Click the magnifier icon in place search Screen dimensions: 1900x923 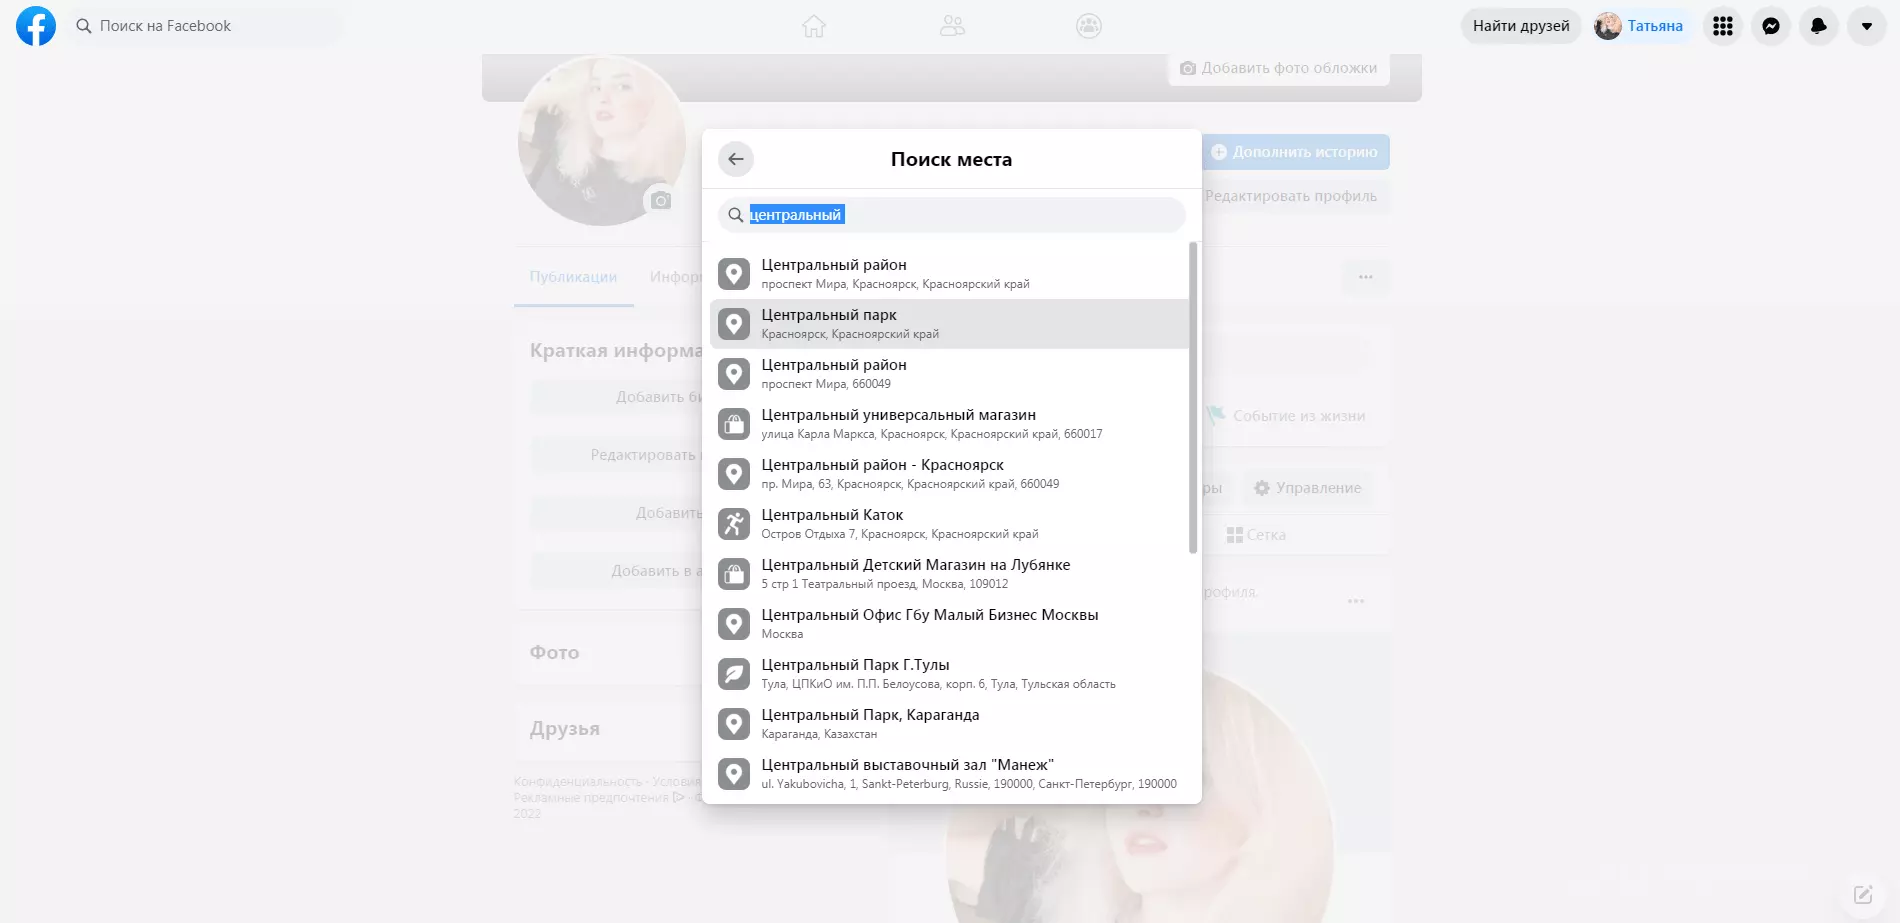(736, 215)
